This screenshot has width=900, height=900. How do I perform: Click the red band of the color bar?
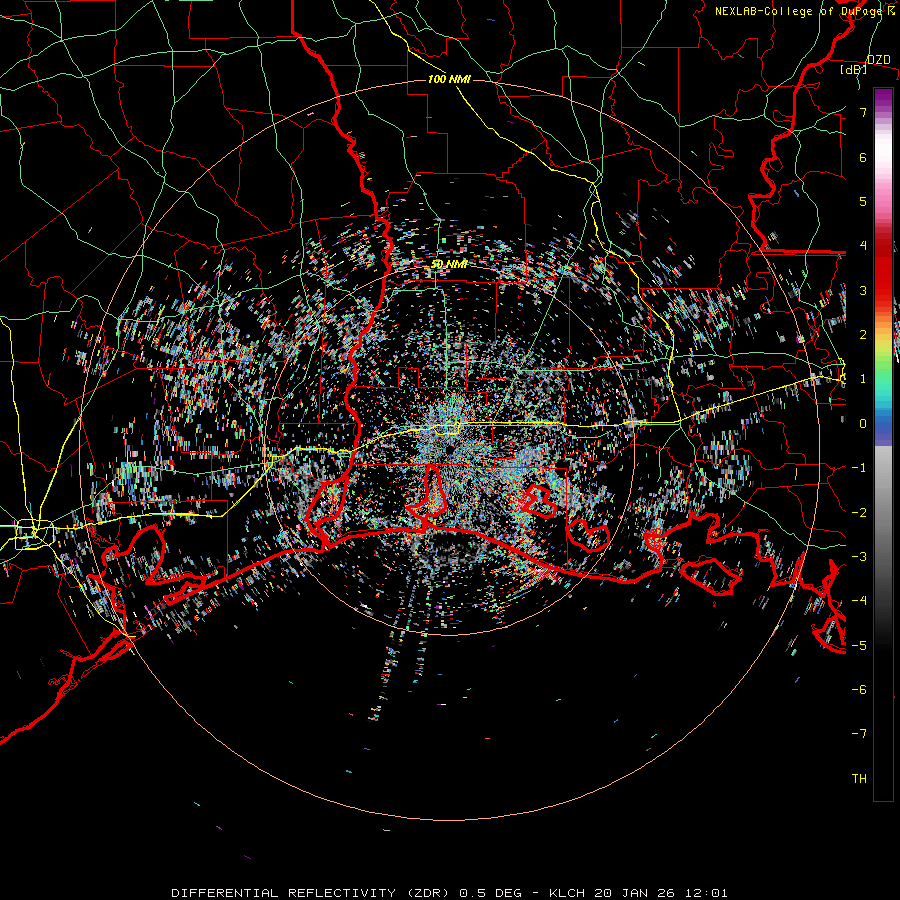(x=883, y=270)
